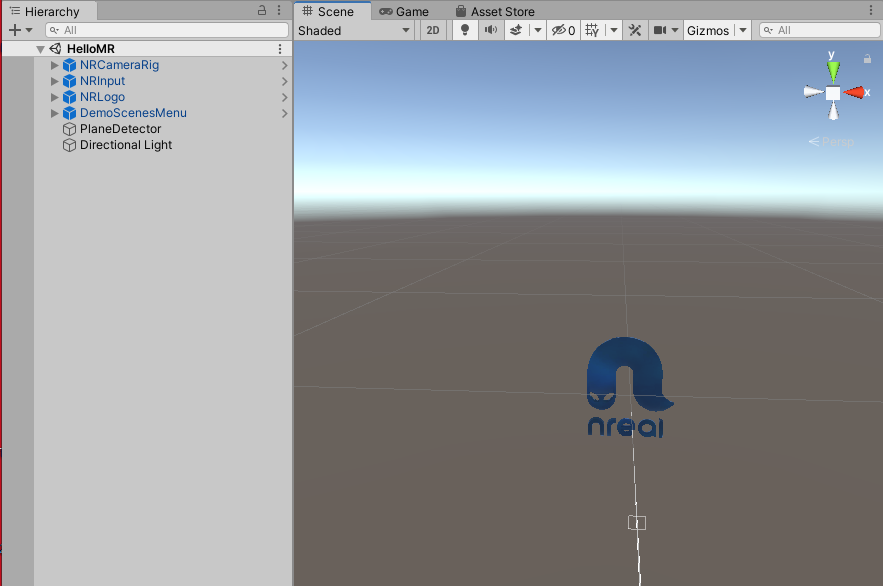Select NRLogo in the hierarchy

102,97
